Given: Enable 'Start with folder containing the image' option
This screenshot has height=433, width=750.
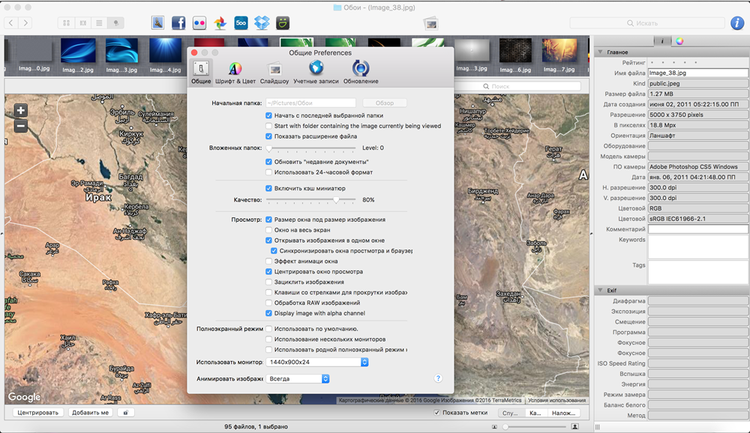Looking at the screenshot, I should [269, 126].
